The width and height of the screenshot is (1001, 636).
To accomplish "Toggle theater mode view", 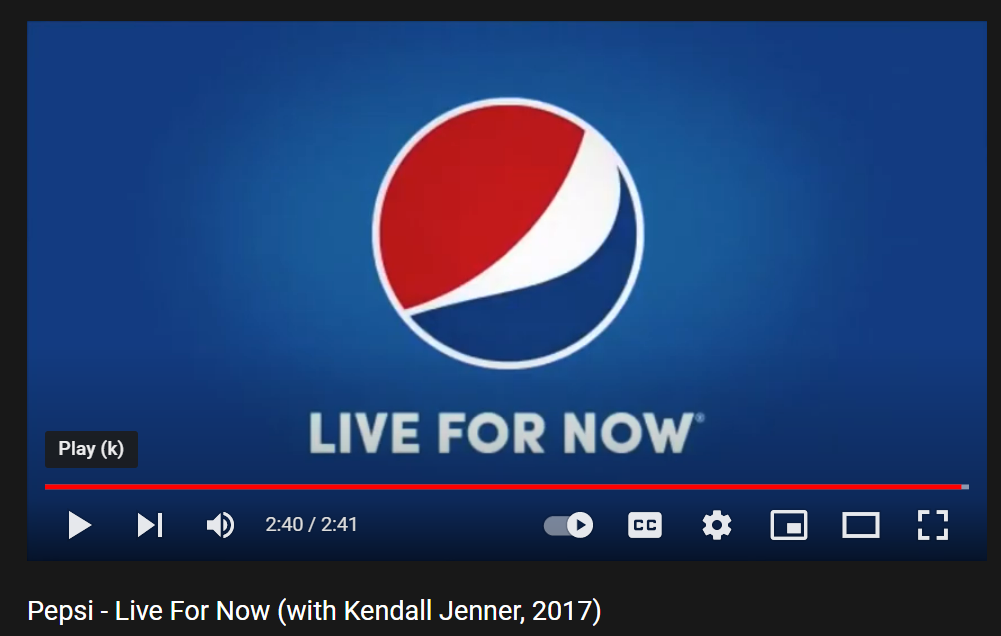I will click(x=861, y=525).
